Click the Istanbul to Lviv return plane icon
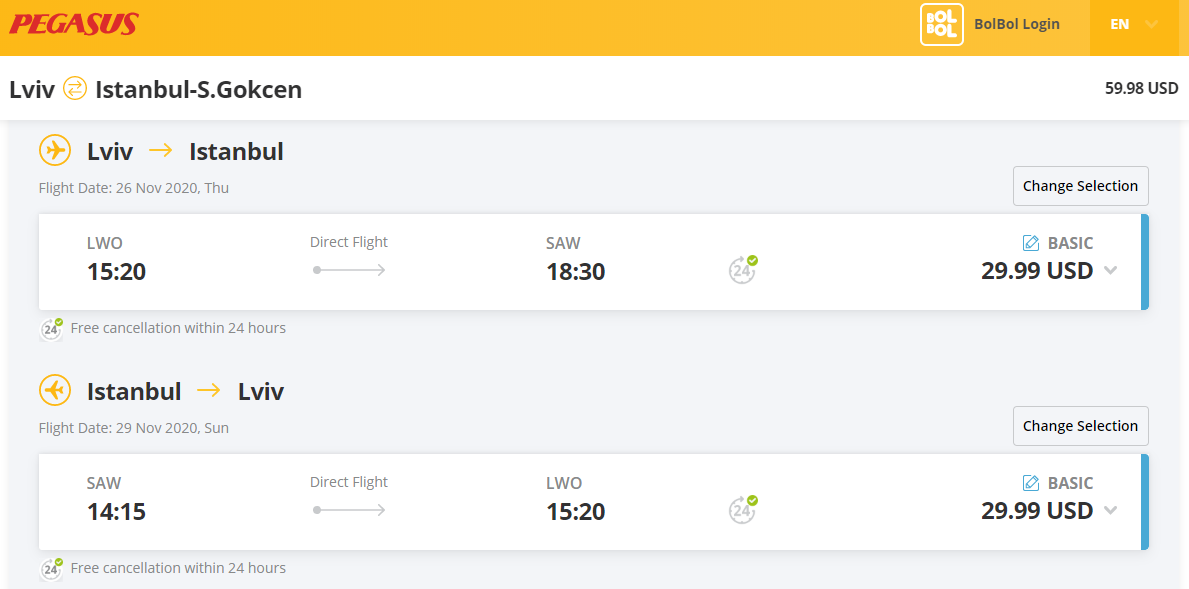Screen dimensions: 1189x589 tap(55, 391)
